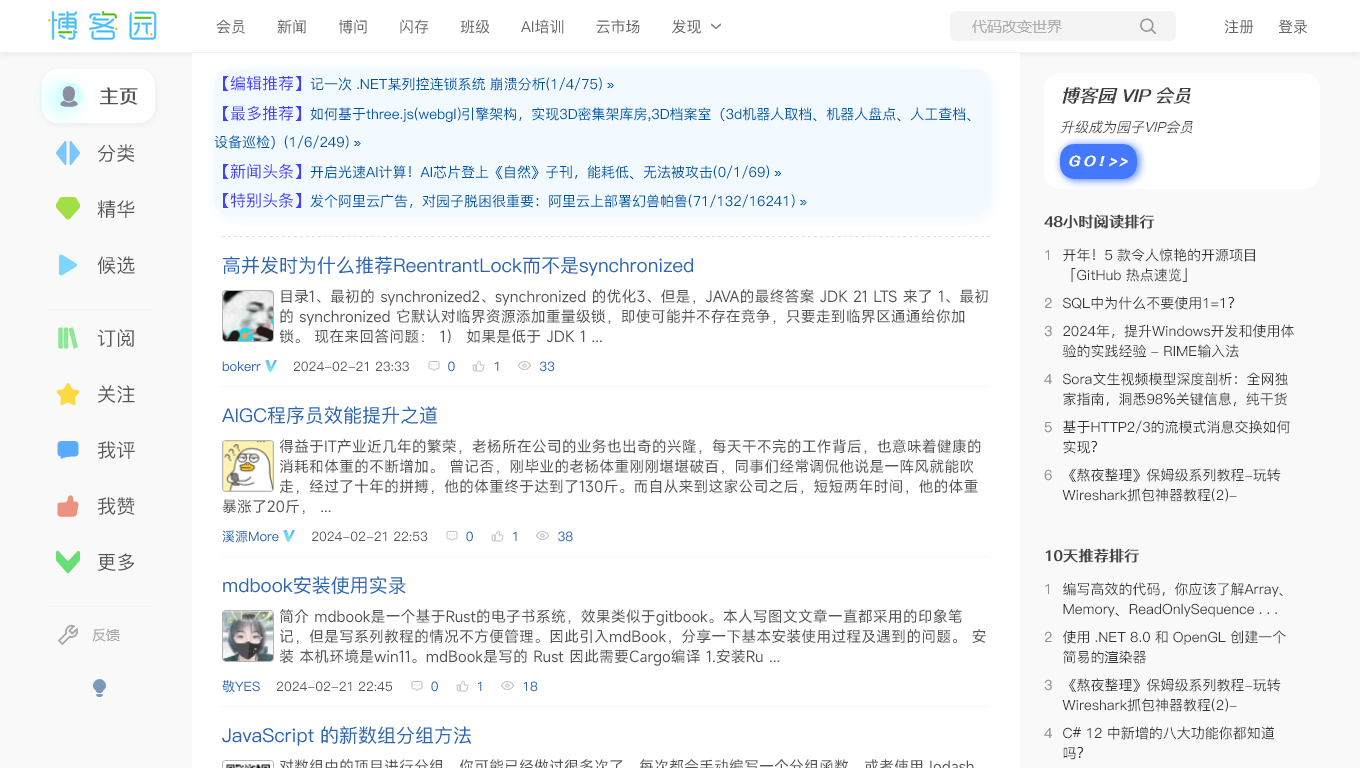Open the 博客园 logo homepage
This screenshot has height=768, width=1360.
tap(103, 26)
